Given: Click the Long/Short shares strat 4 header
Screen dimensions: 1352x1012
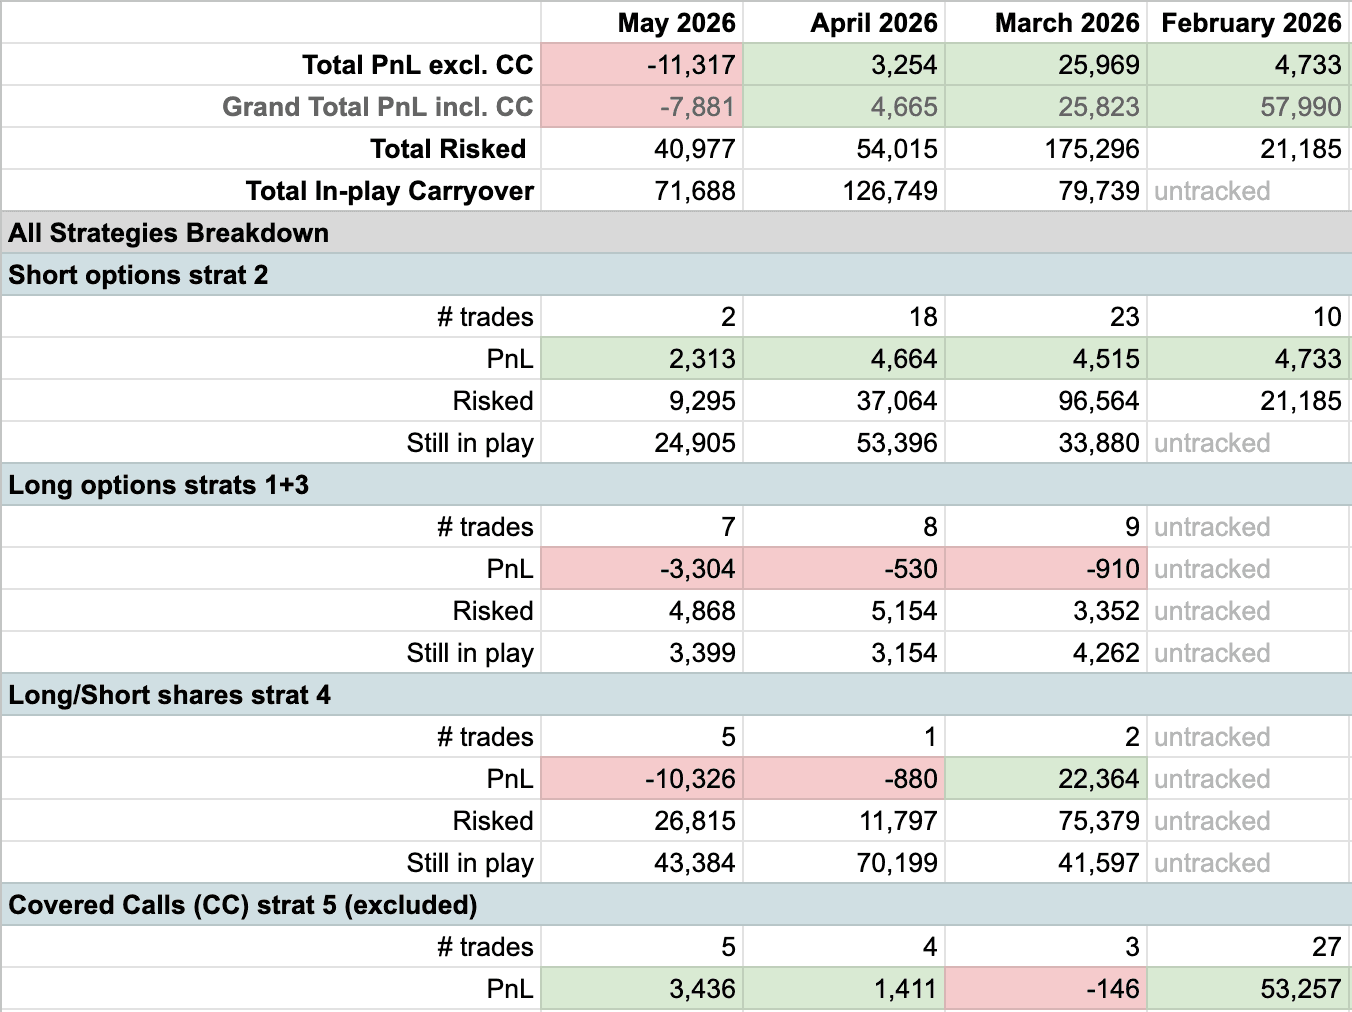Looking at the screenshot, I should click(x=676, y=694).
